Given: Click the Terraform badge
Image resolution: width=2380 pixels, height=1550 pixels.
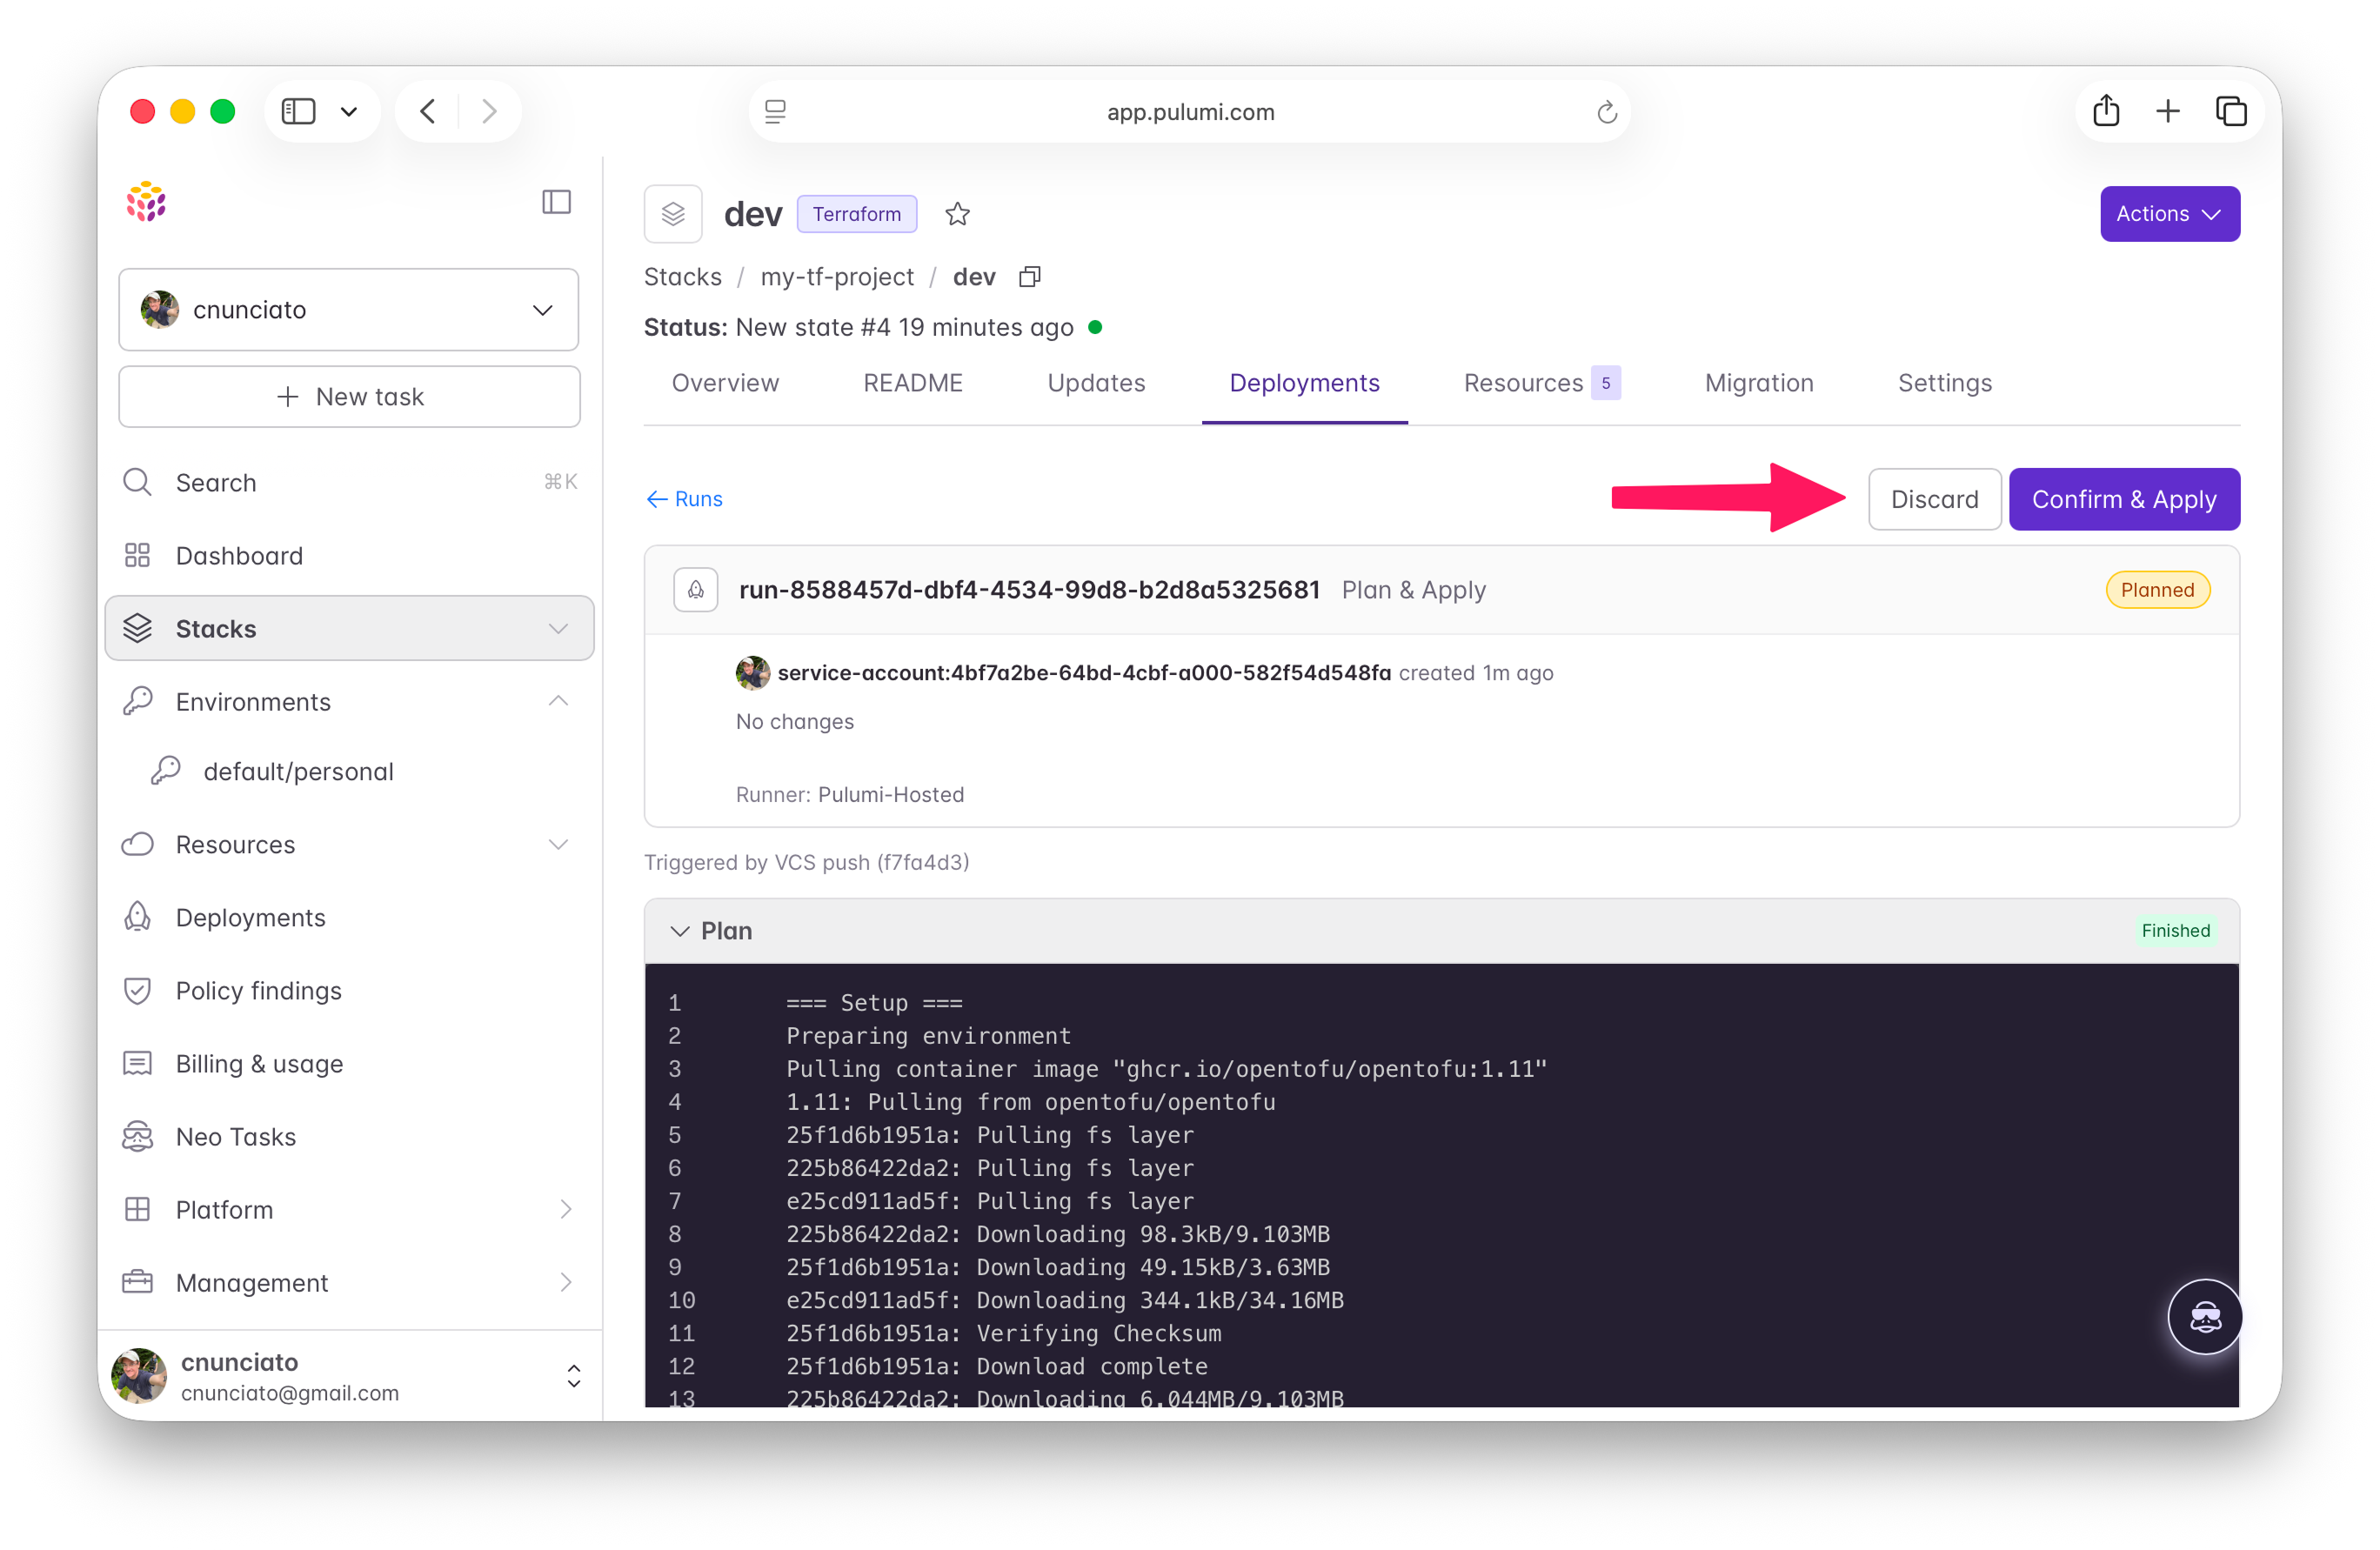Looking at the screenshot, I should tap(856, 214).
